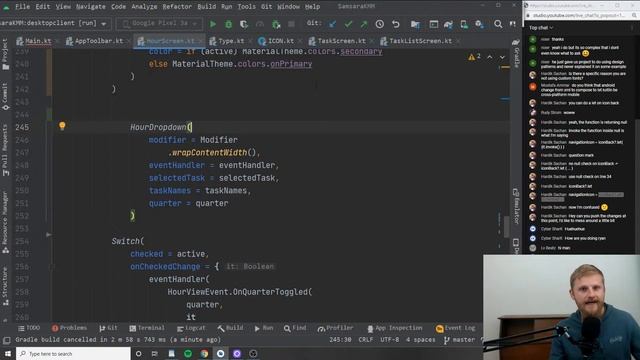Open the Profiler tool window
The image size is (640, 360).
point(335,328)
